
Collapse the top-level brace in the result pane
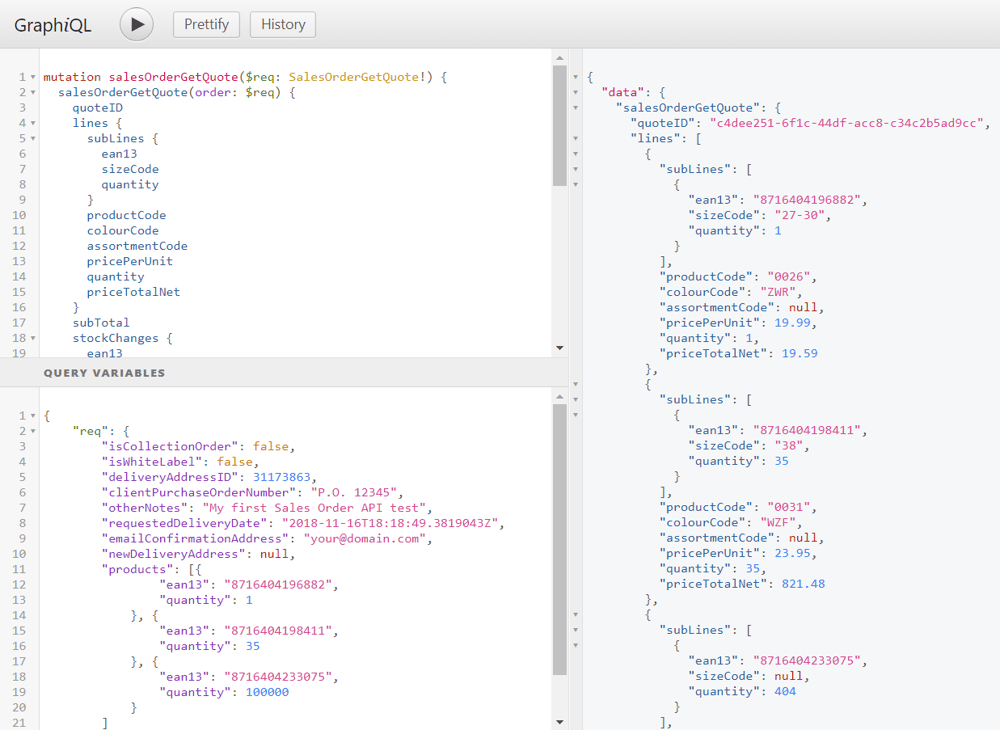coord(575,77)
